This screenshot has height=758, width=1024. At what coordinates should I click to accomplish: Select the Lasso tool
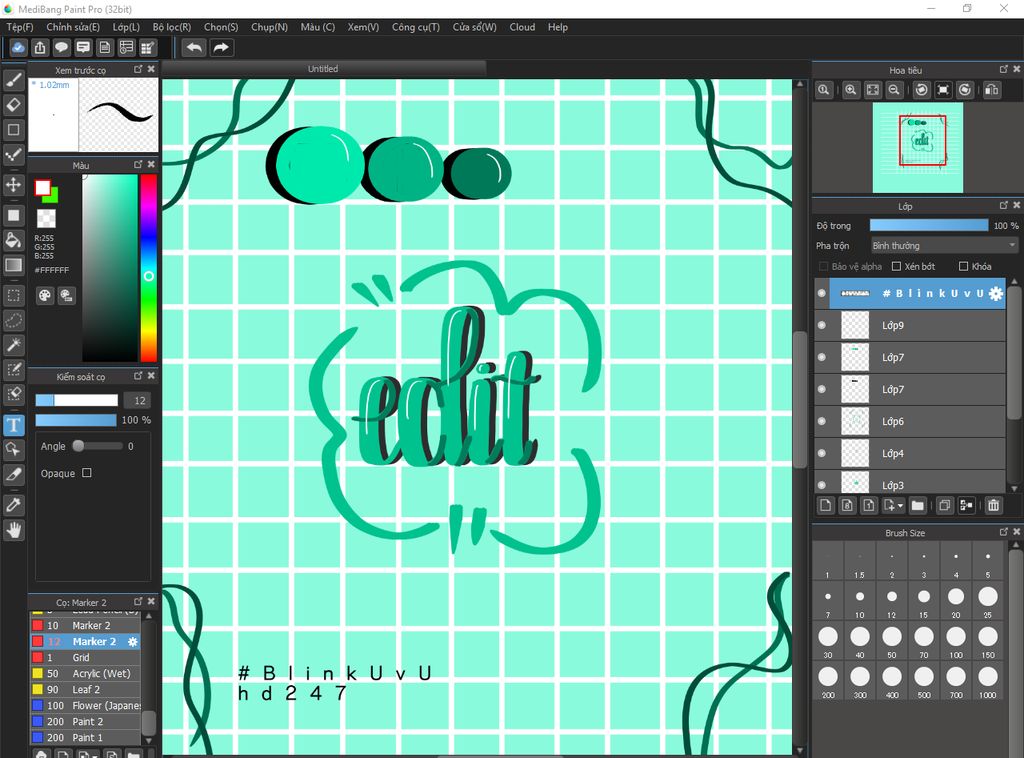(13, 320)
